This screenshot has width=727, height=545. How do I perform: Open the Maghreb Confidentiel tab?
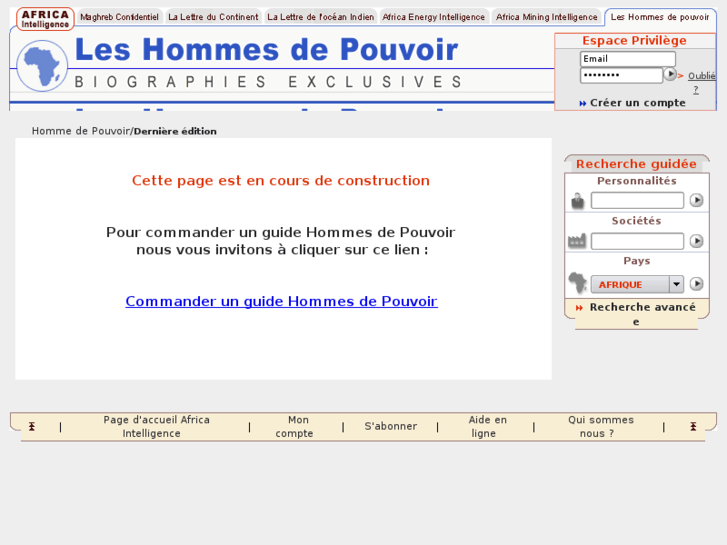[119, 17]
